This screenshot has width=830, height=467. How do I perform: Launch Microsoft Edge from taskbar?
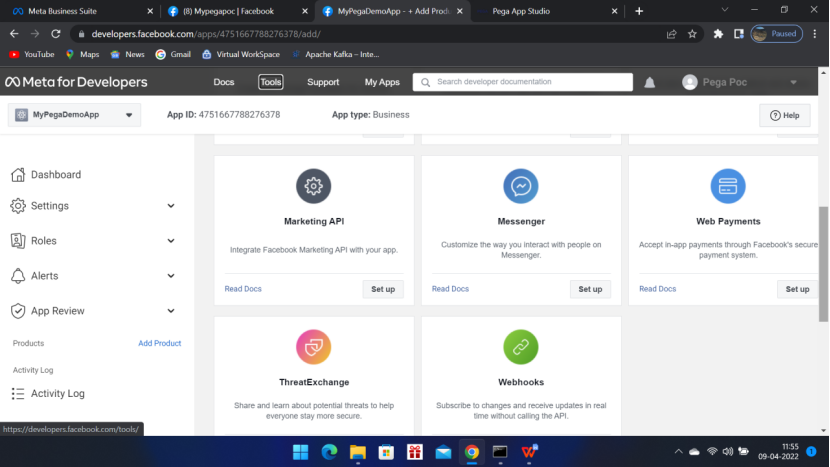[x=329, y=452]
